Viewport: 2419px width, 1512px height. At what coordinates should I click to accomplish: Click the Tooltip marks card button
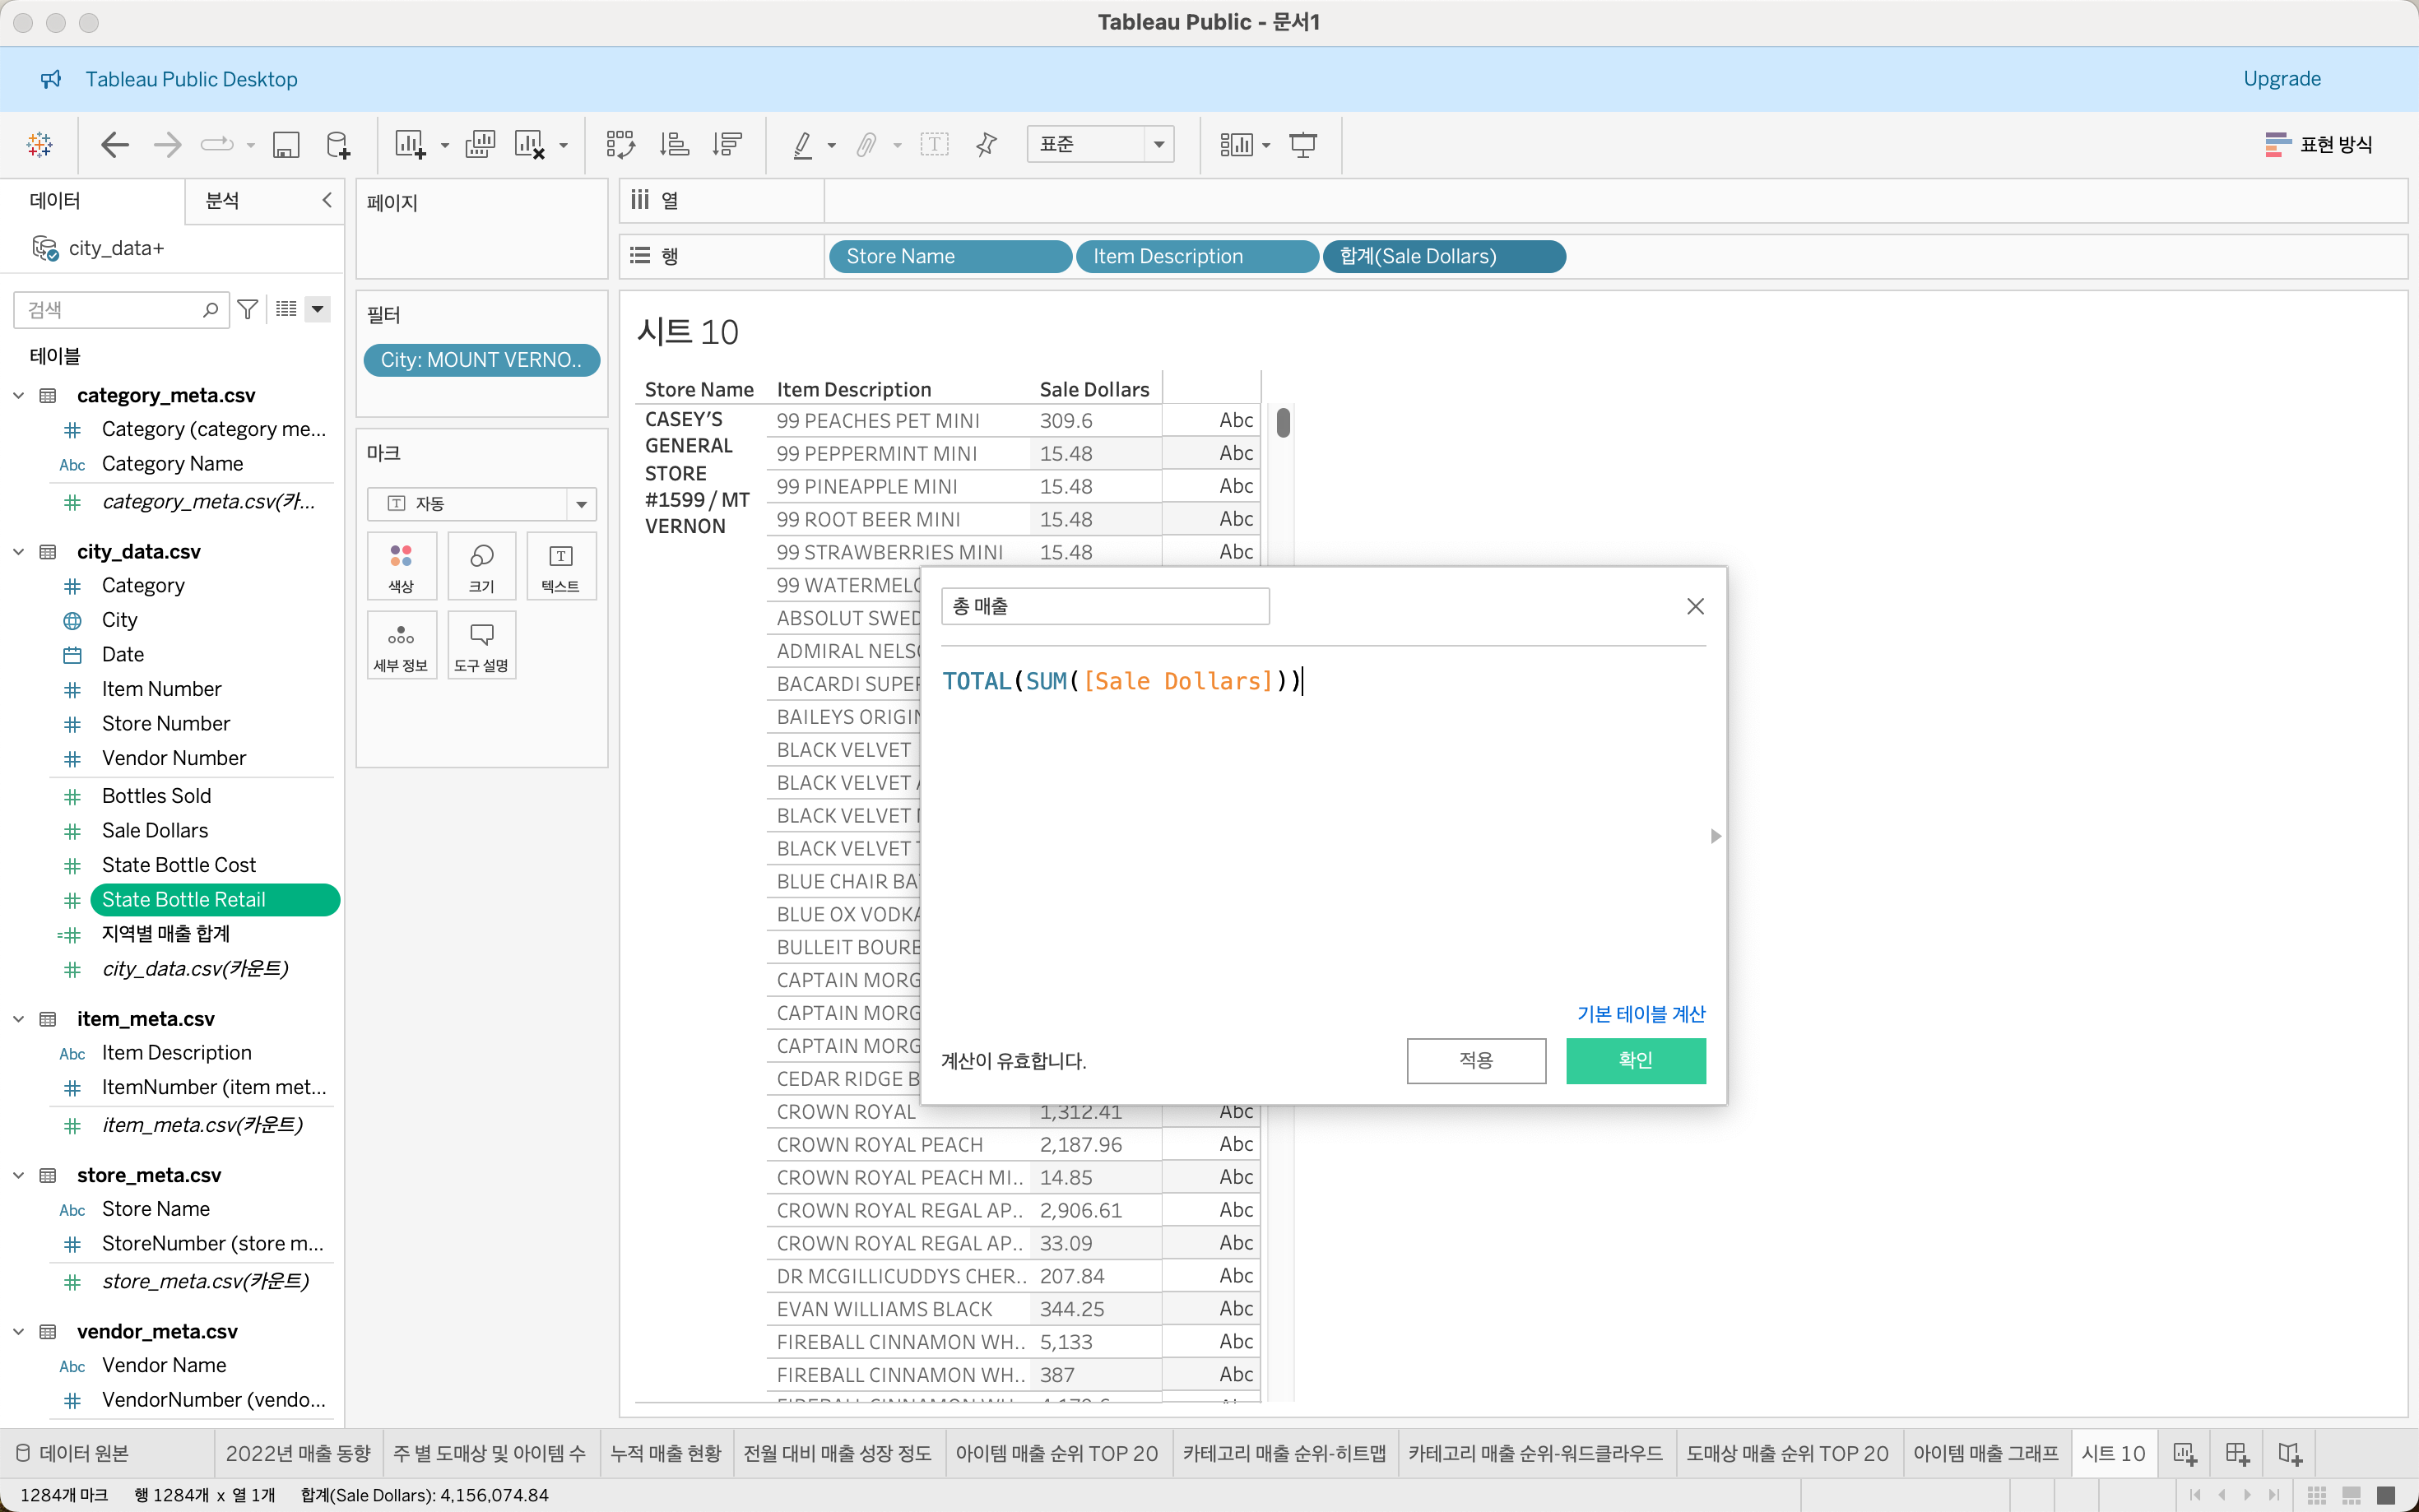point(481,645)
